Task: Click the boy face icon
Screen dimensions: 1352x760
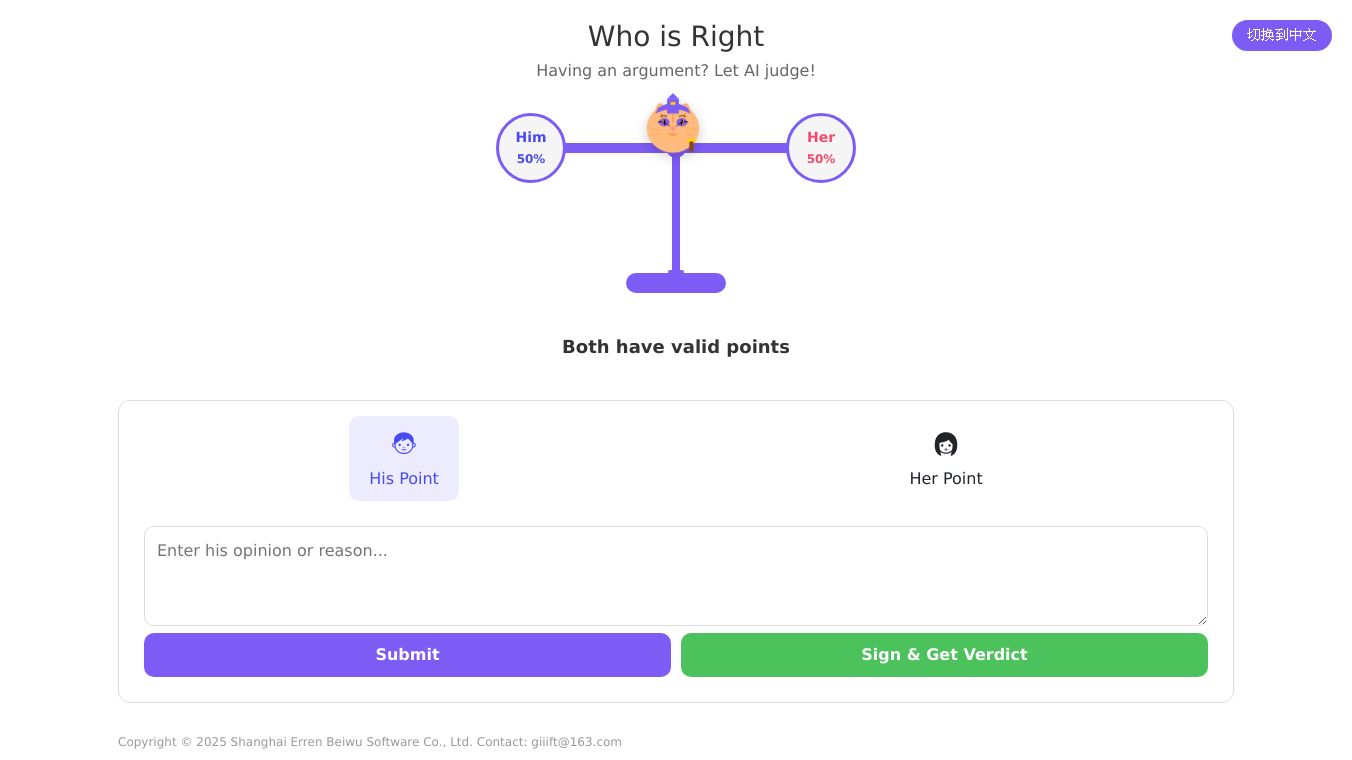Action: 404,443
